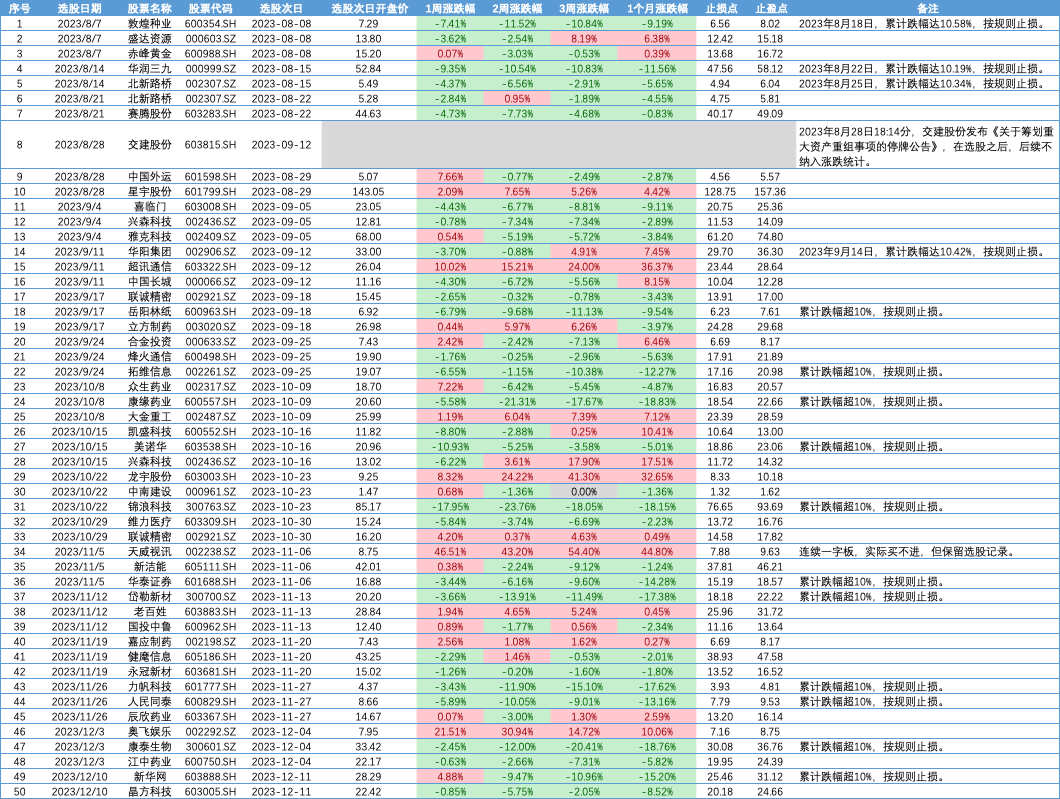1060x799 pixels.
Task: Select the 中国外运 cell
Action: pos(149,176)
